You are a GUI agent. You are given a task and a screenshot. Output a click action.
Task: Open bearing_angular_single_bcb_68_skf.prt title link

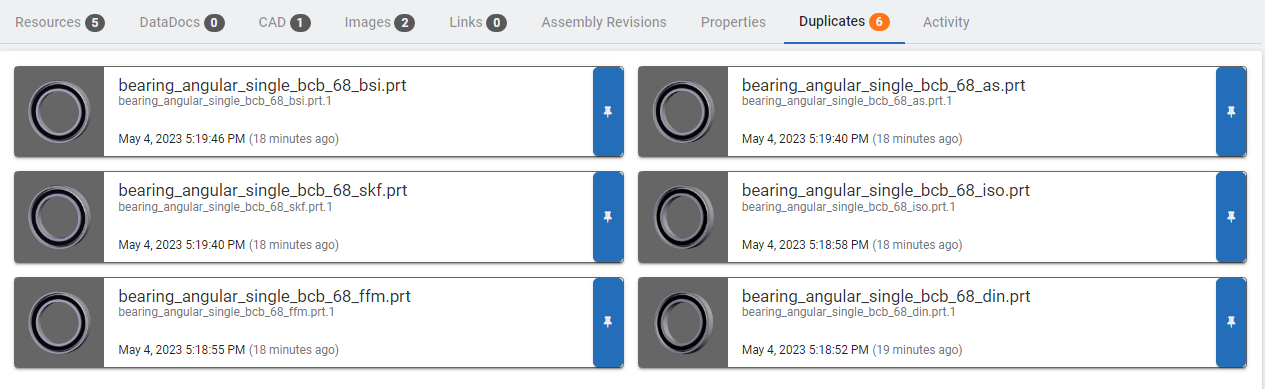click(263, 190)
